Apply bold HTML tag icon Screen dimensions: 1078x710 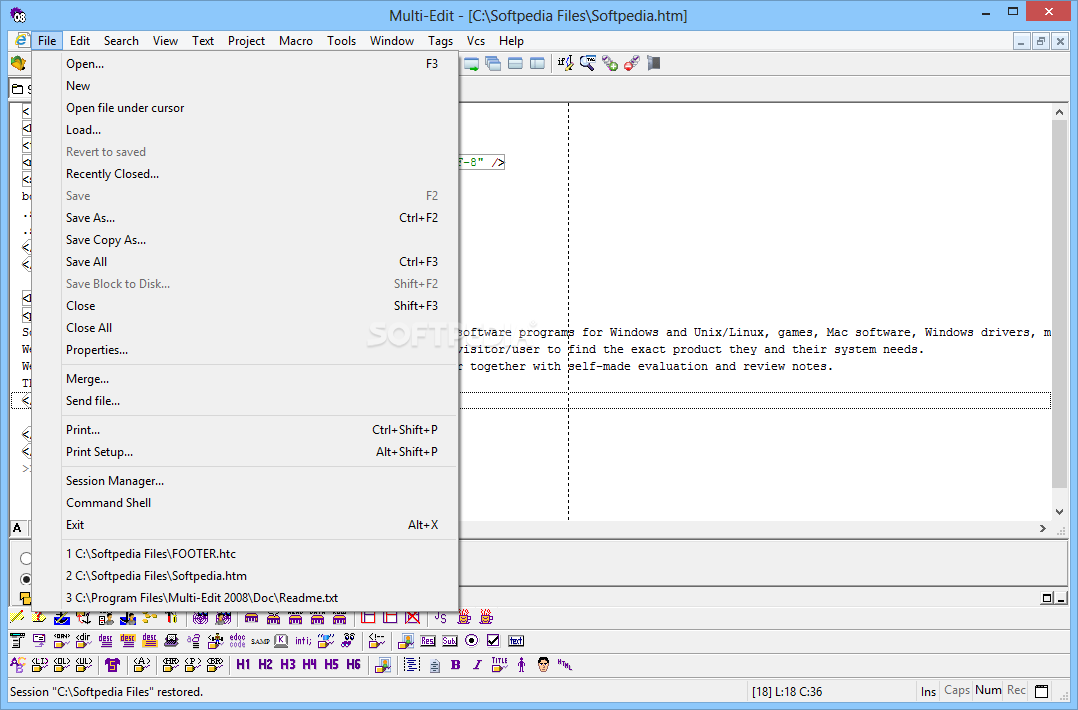point(455,665)
